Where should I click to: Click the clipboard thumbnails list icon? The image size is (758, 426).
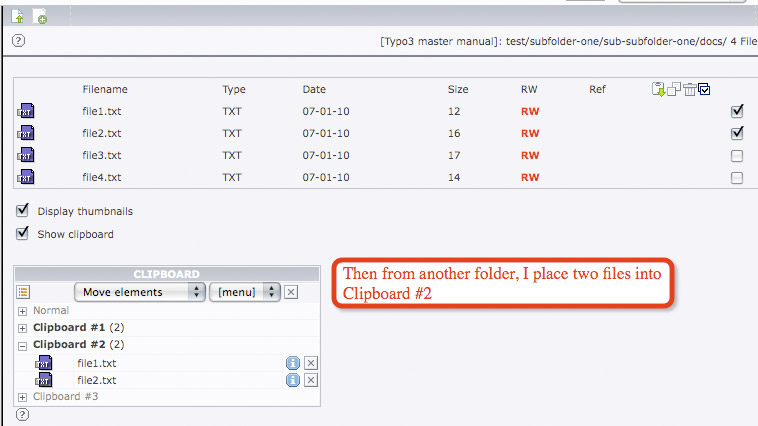click(24, 292)
